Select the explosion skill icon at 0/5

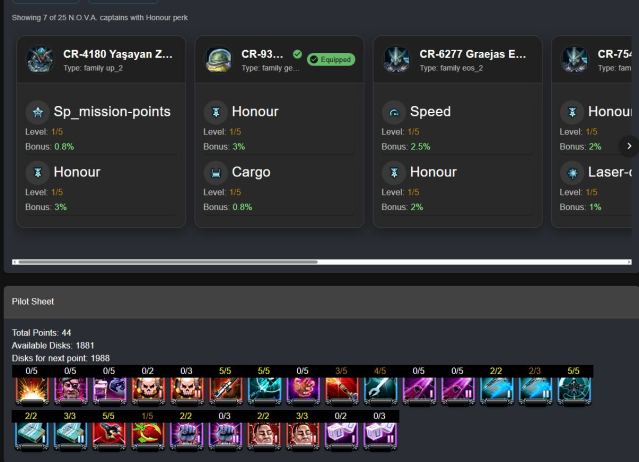coord(32,391)
